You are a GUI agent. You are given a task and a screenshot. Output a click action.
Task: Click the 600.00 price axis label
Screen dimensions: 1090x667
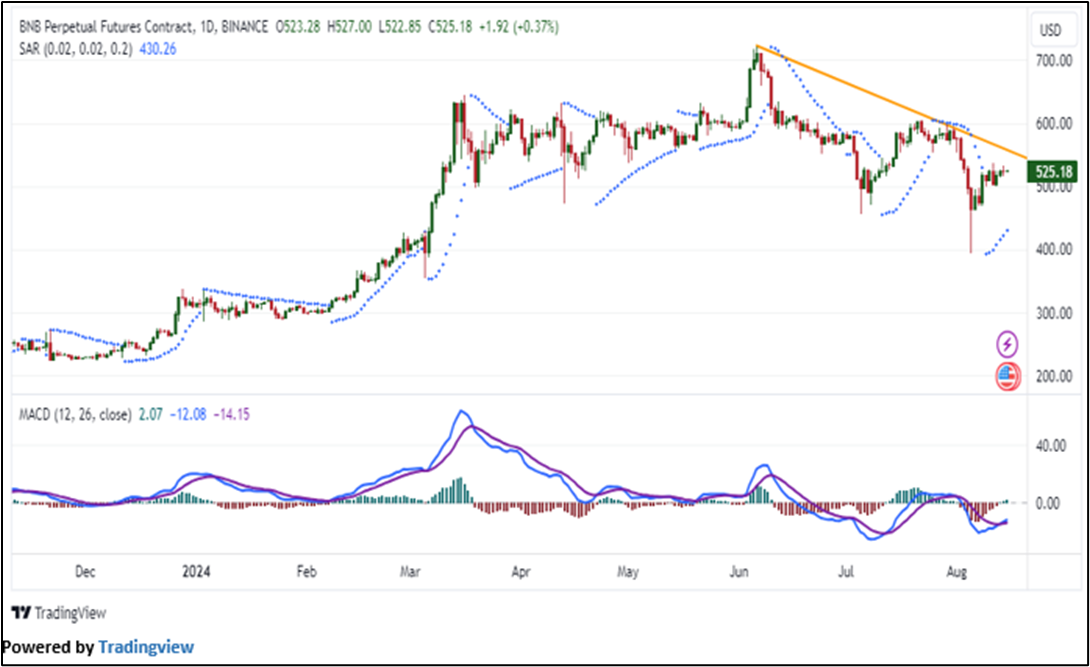point(1054,124)
